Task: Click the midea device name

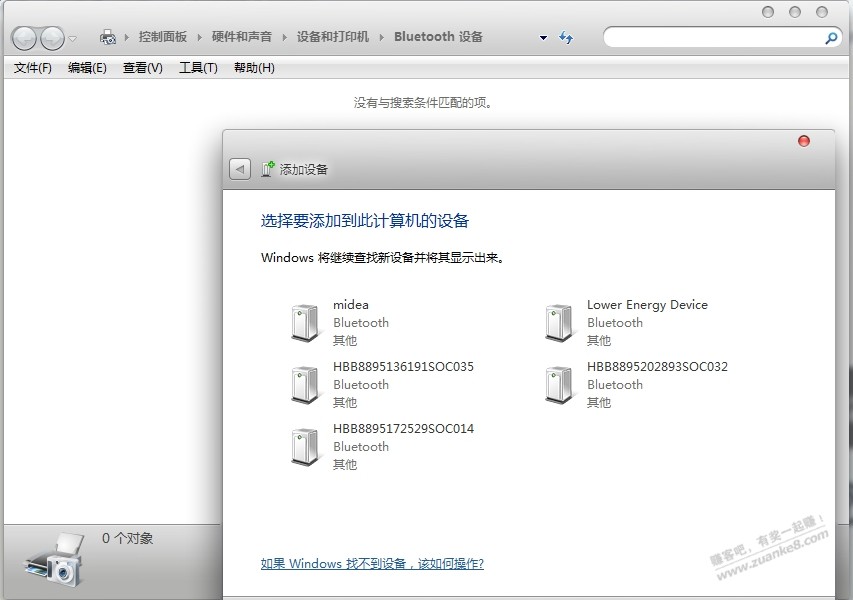Action: coord(351,305)
